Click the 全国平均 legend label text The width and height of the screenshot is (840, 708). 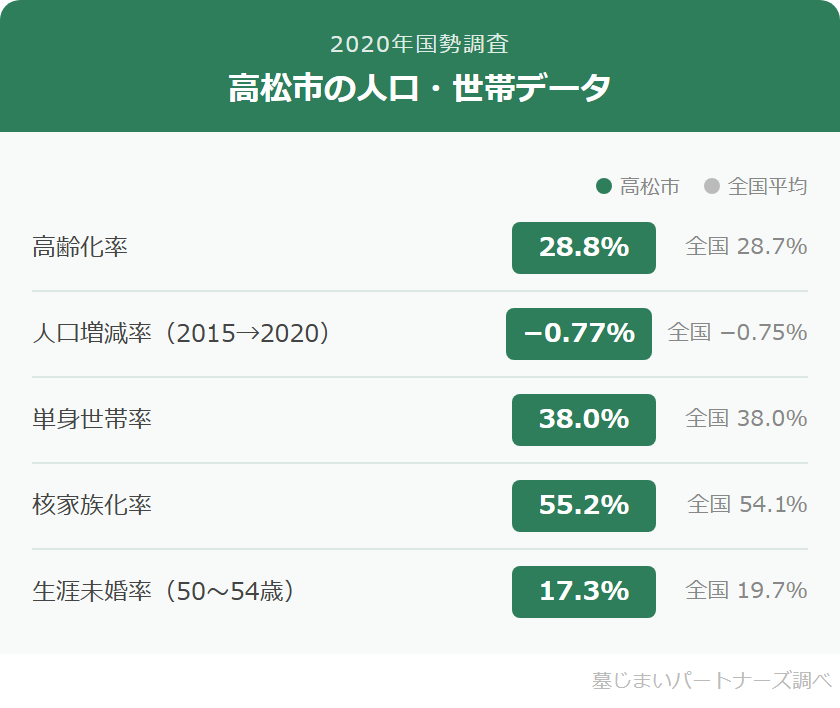point(767,186)
